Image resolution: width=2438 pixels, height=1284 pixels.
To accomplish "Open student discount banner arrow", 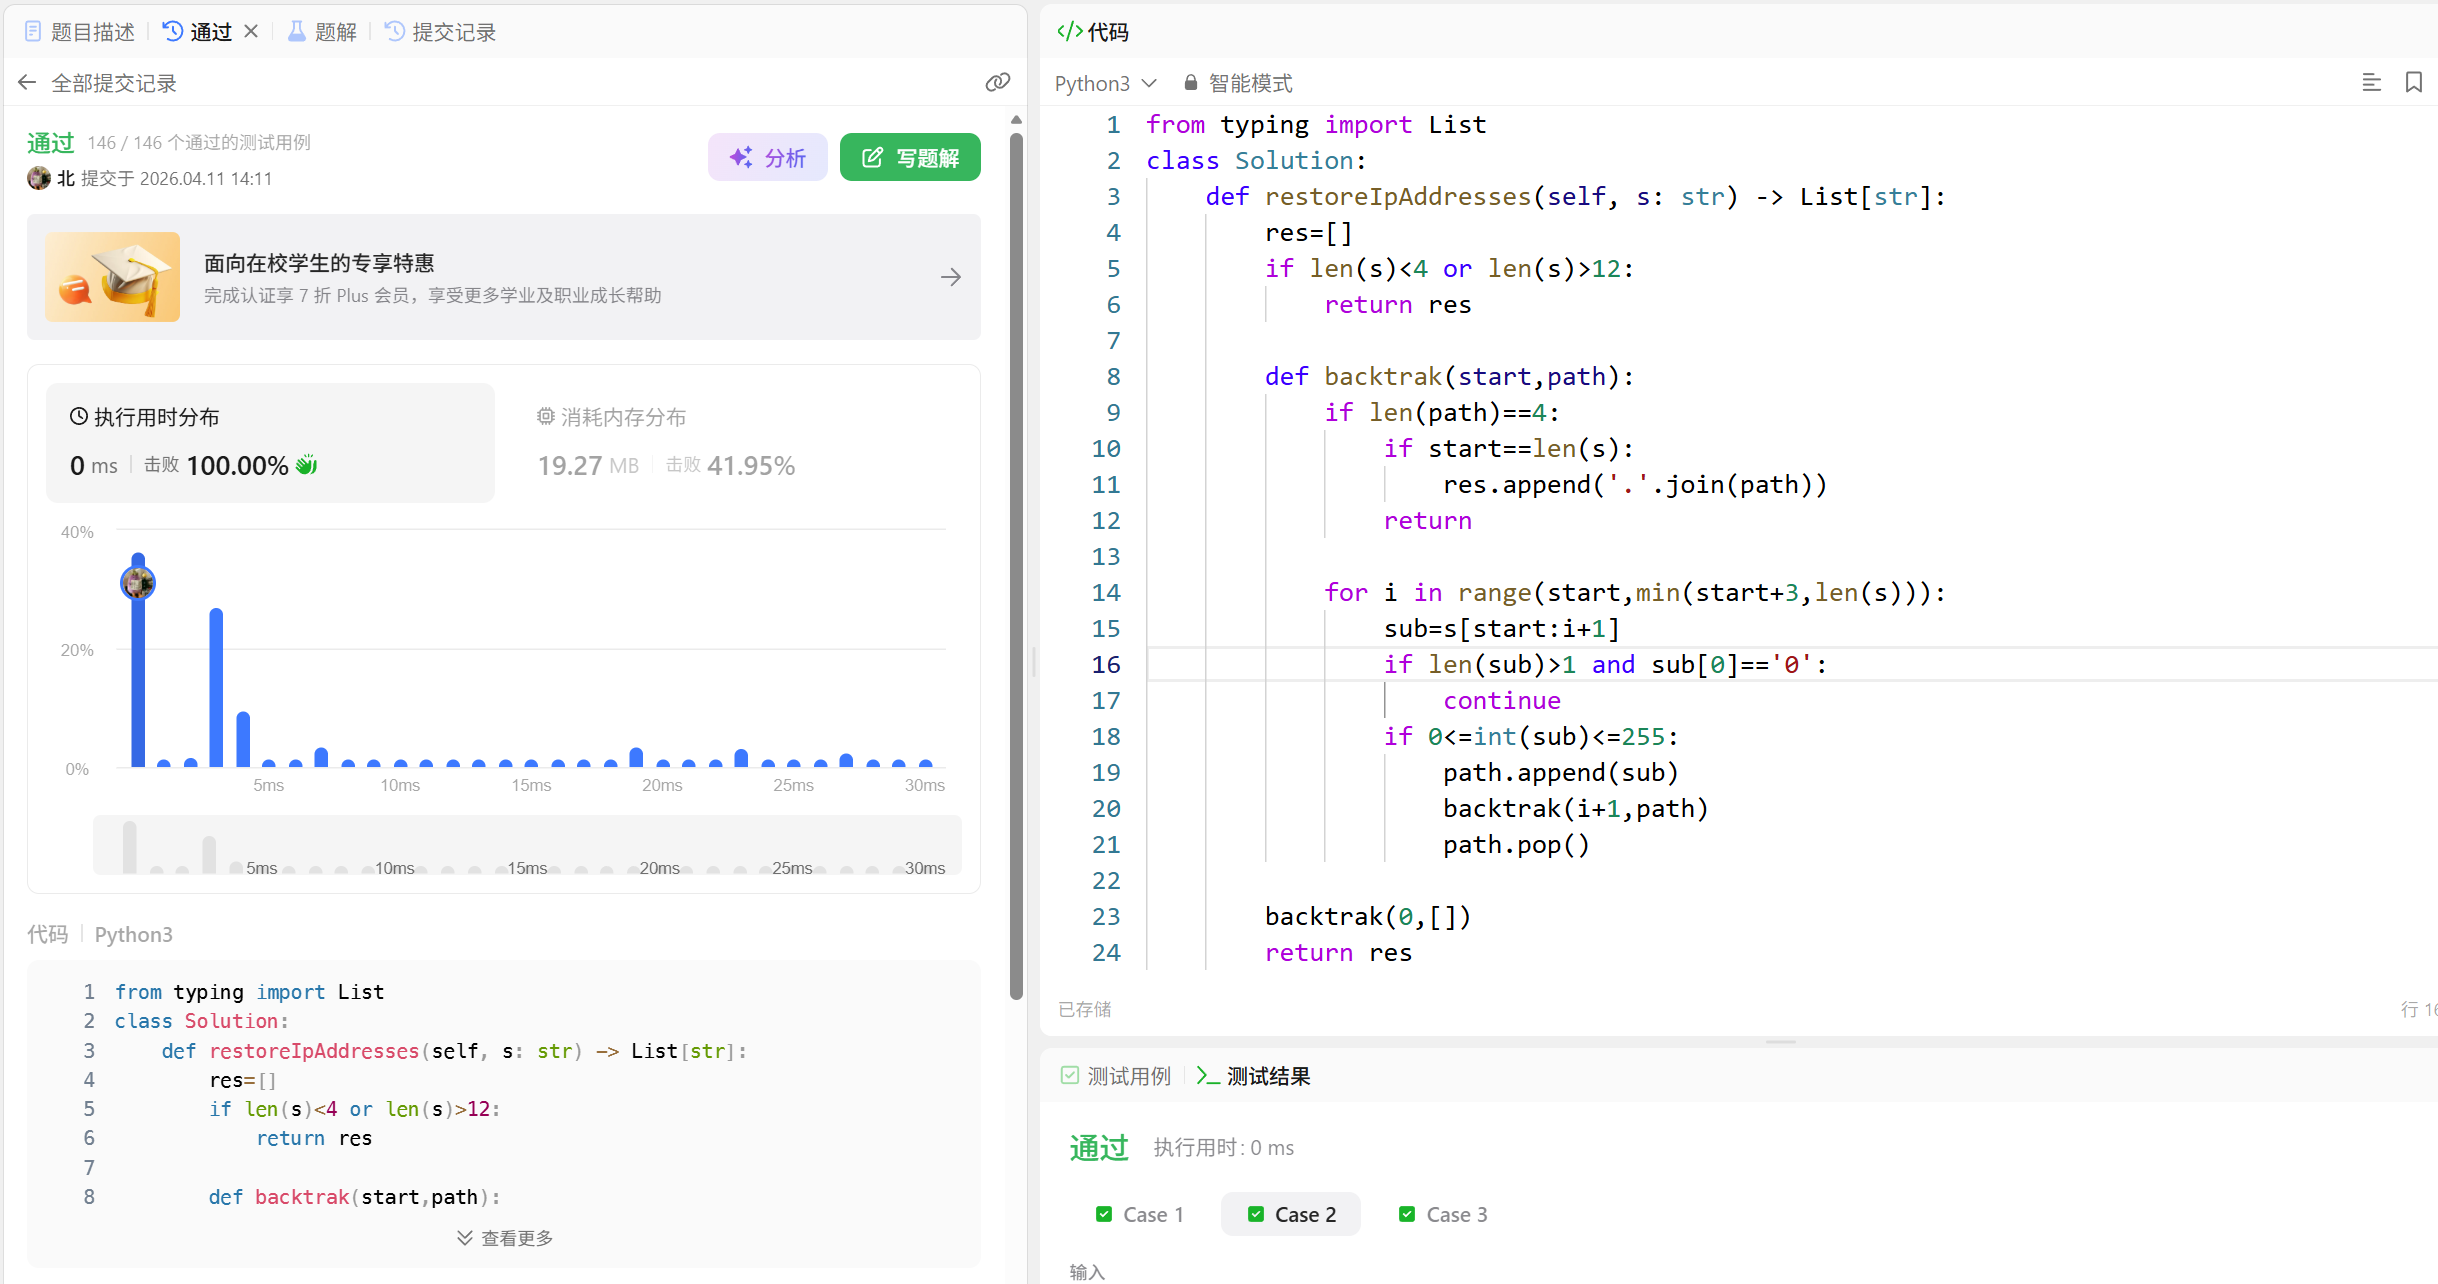I will click(951, 277).
